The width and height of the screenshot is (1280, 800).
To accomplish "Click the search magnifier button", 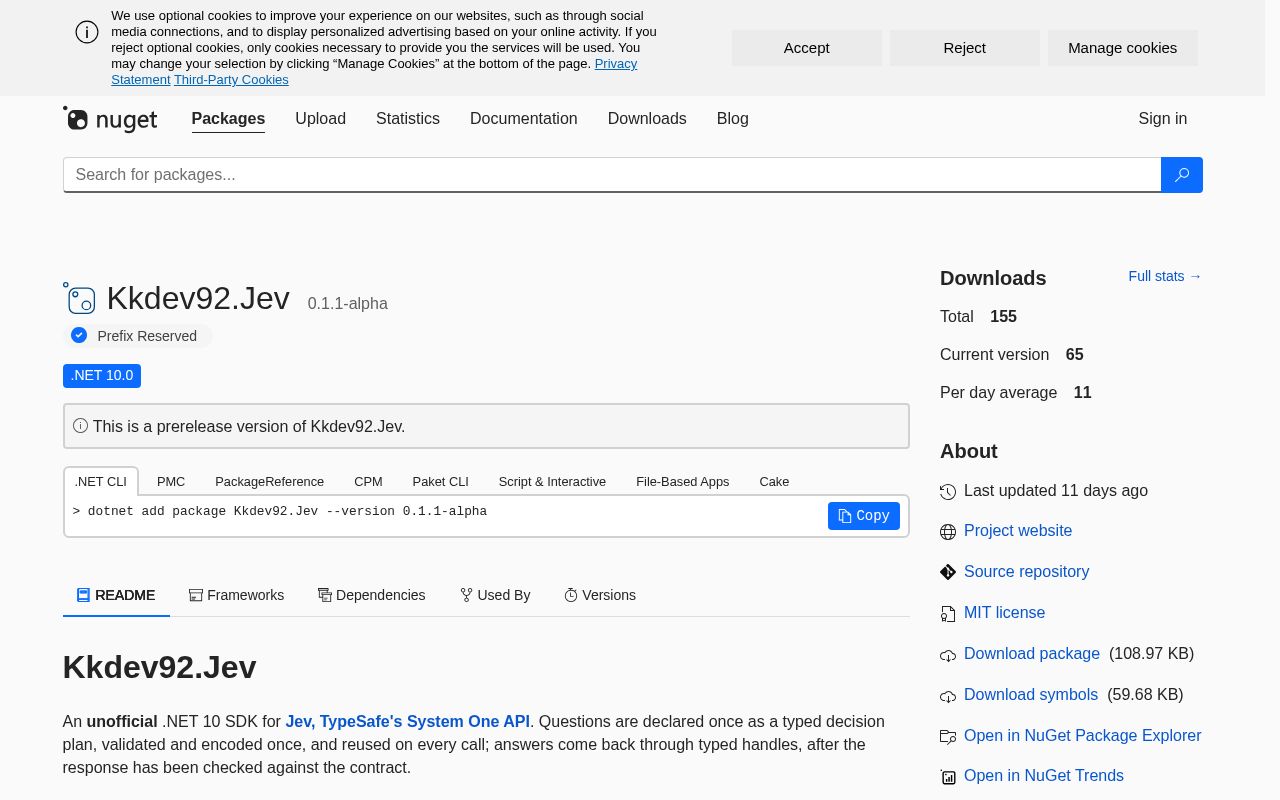I will point(1181,175).
